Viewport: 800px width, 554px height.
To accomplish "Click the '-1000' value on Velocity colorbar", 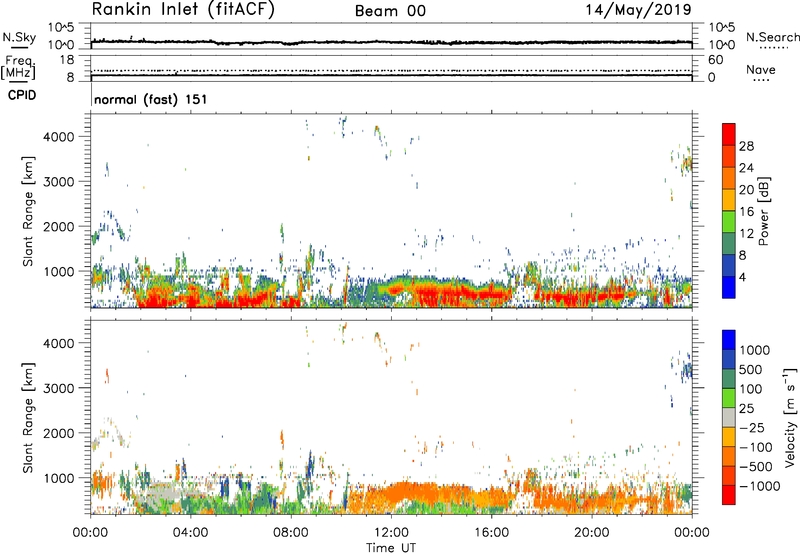I will coord(759,486).
